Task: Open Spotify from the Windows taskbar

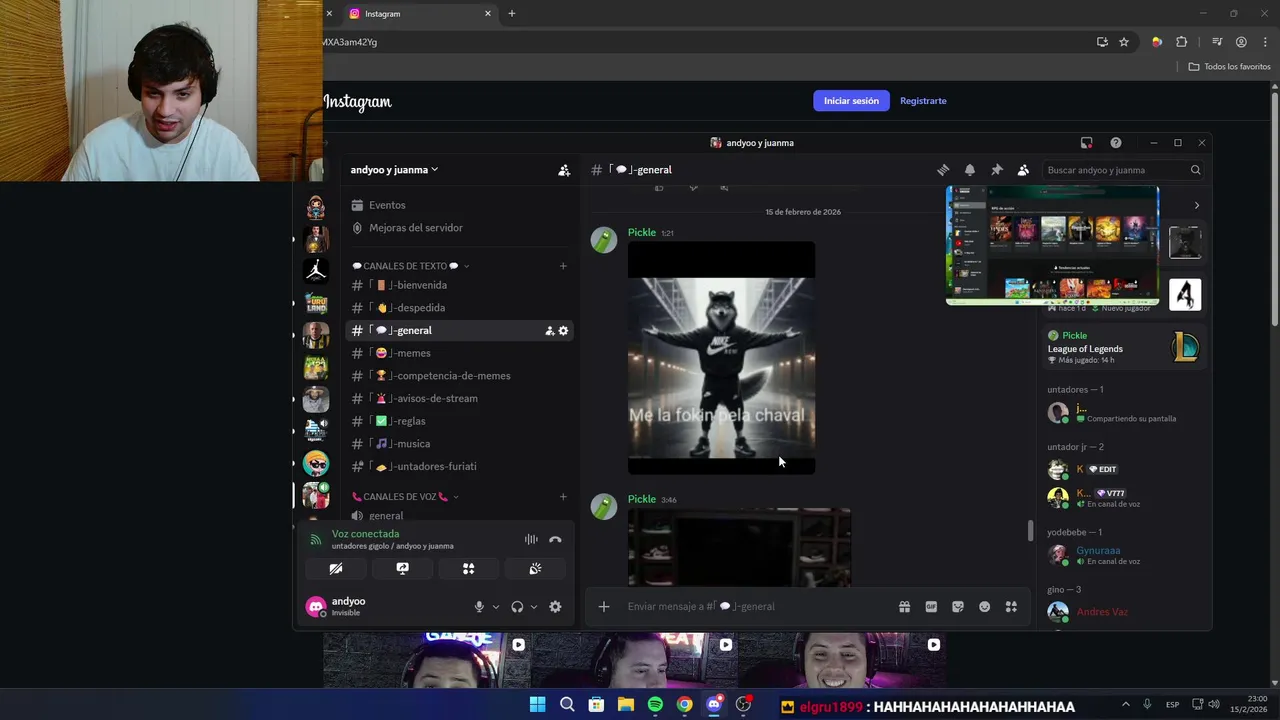Action: (x=655, y=705)
